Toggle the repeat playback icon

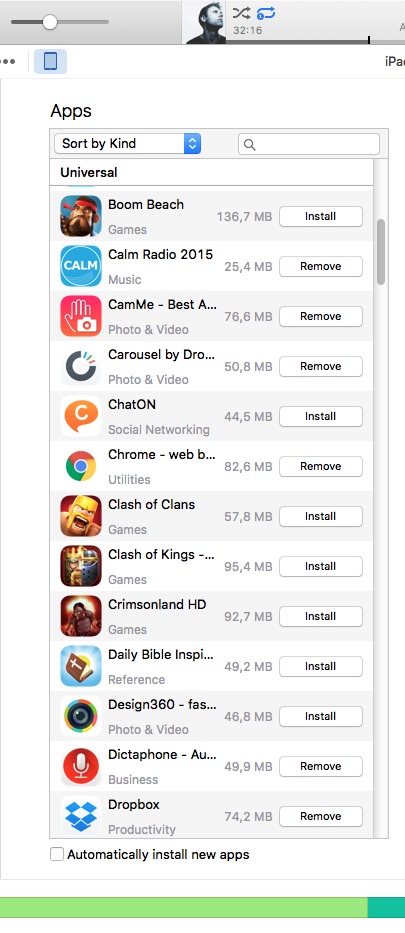pos(265,13)
